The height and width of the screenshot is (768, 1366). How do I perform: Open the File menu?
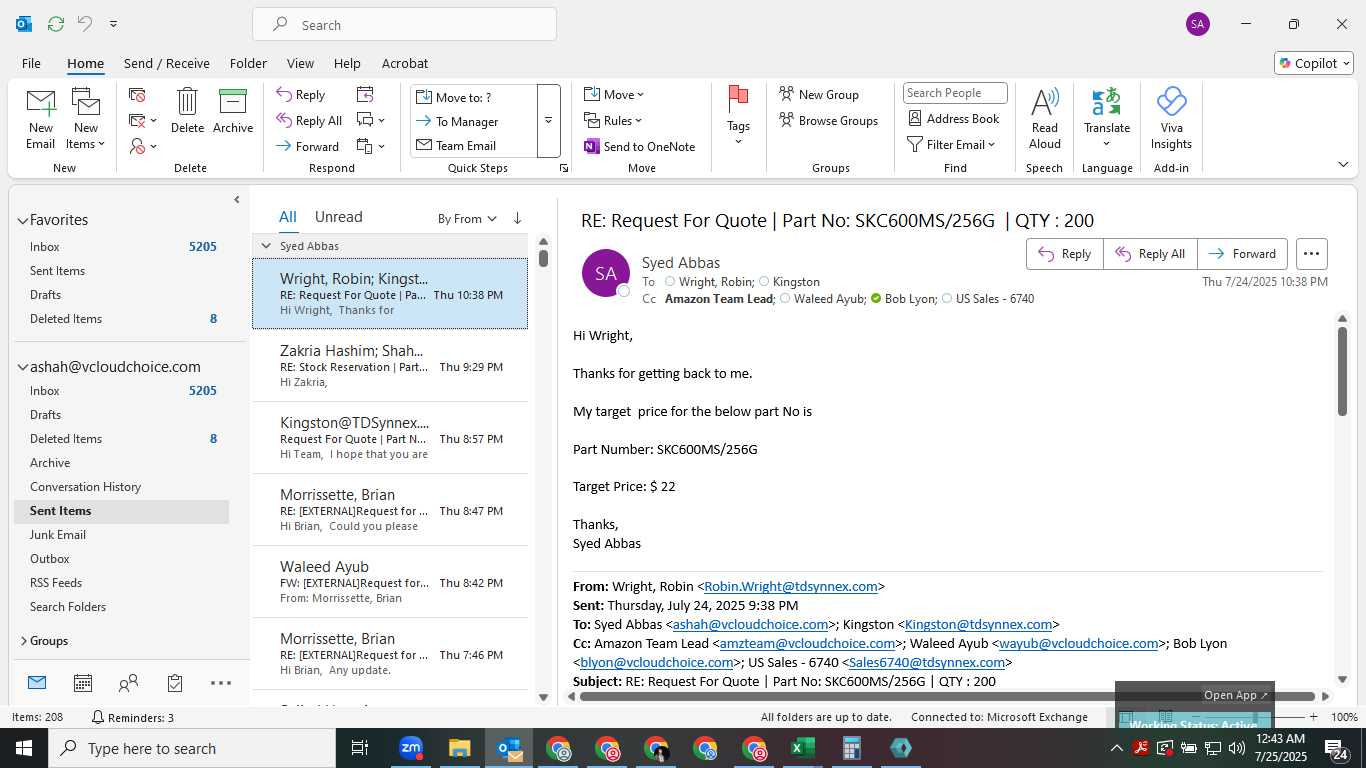[31, 63]
